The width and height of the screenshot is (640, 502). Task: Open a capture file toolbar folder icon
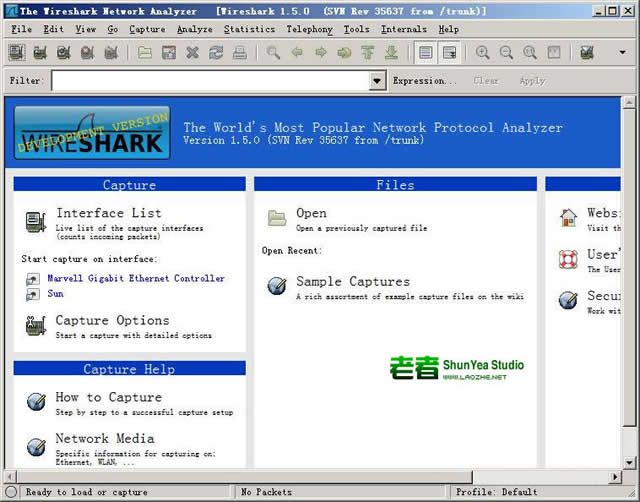click(x=144, y=53)
